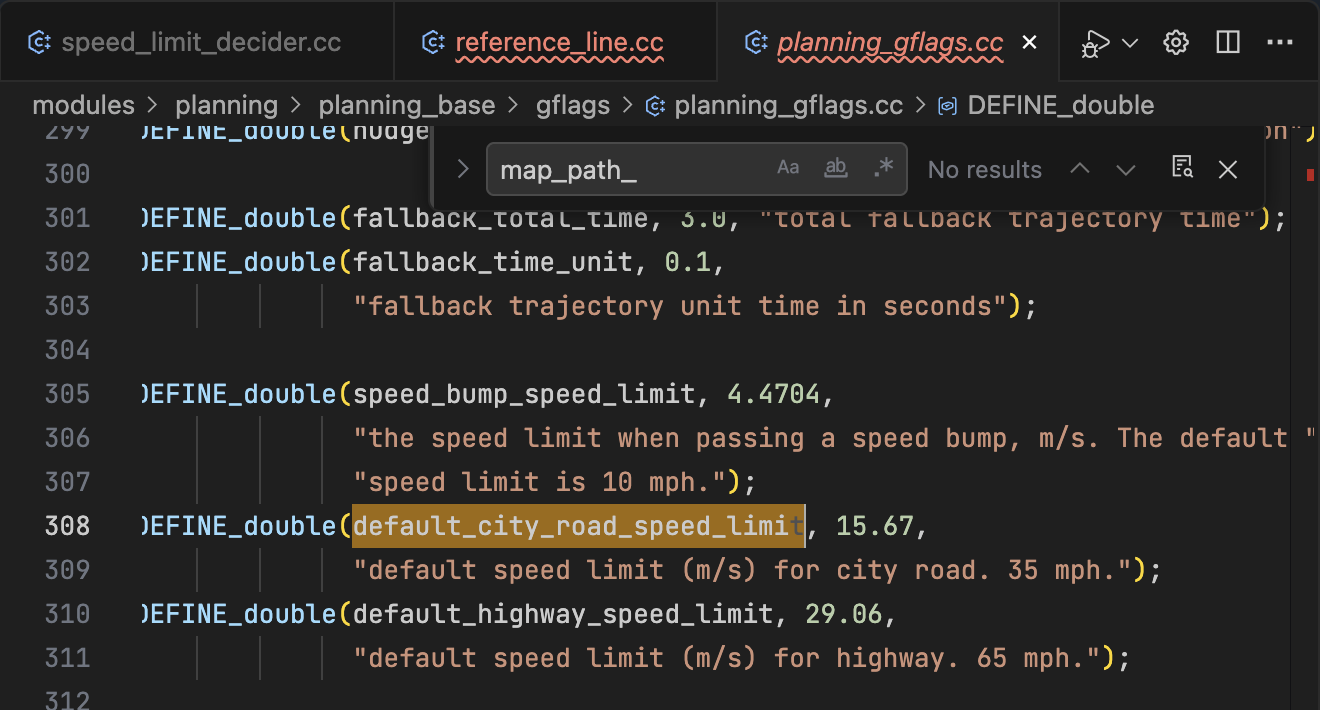This screenshot has height=710, width=1320.
Task: Open the More Actions ellipsis menu
Action: click(1280, 43)
